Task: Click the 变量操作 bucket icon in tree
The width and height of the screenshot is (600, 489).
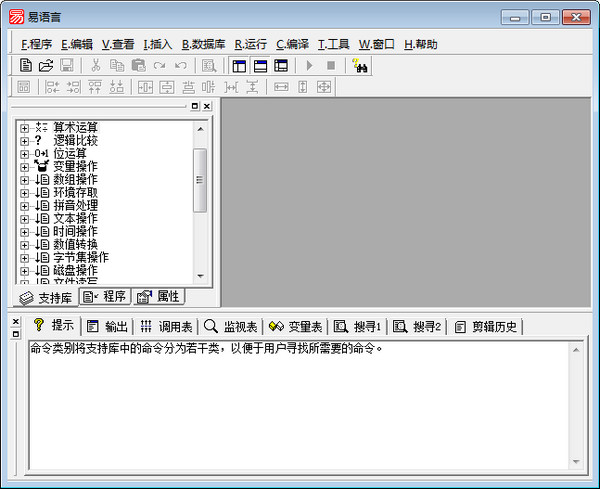Action: pos(42,166)
